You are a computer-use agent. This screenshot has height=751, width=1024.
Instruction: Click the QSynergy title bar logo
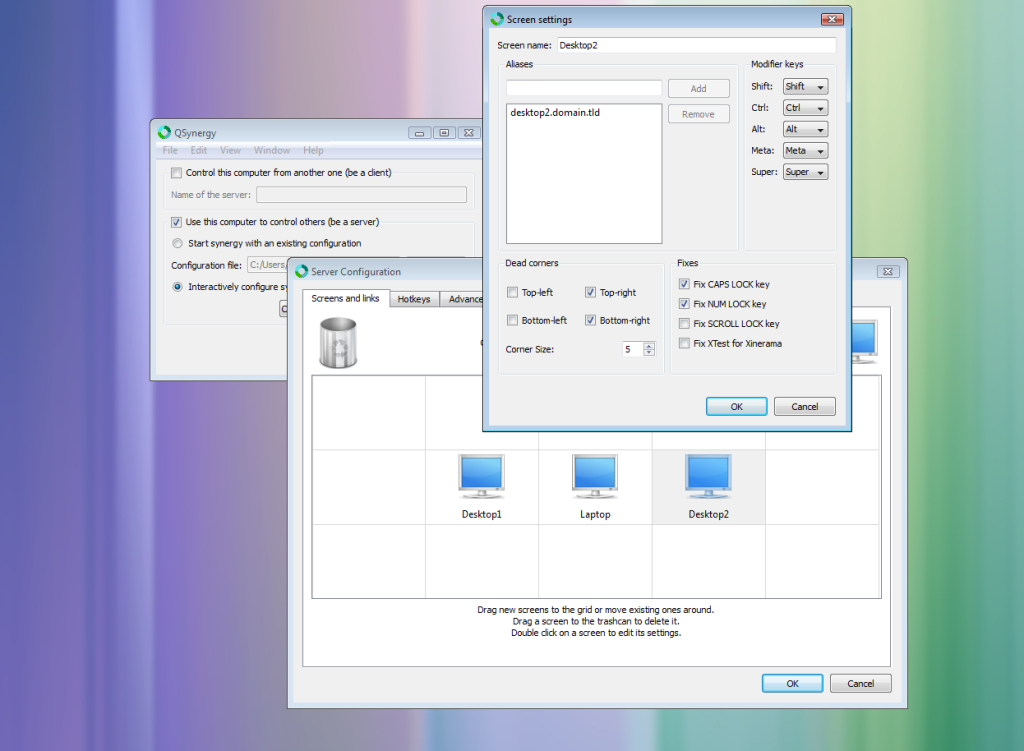(164, 133)
